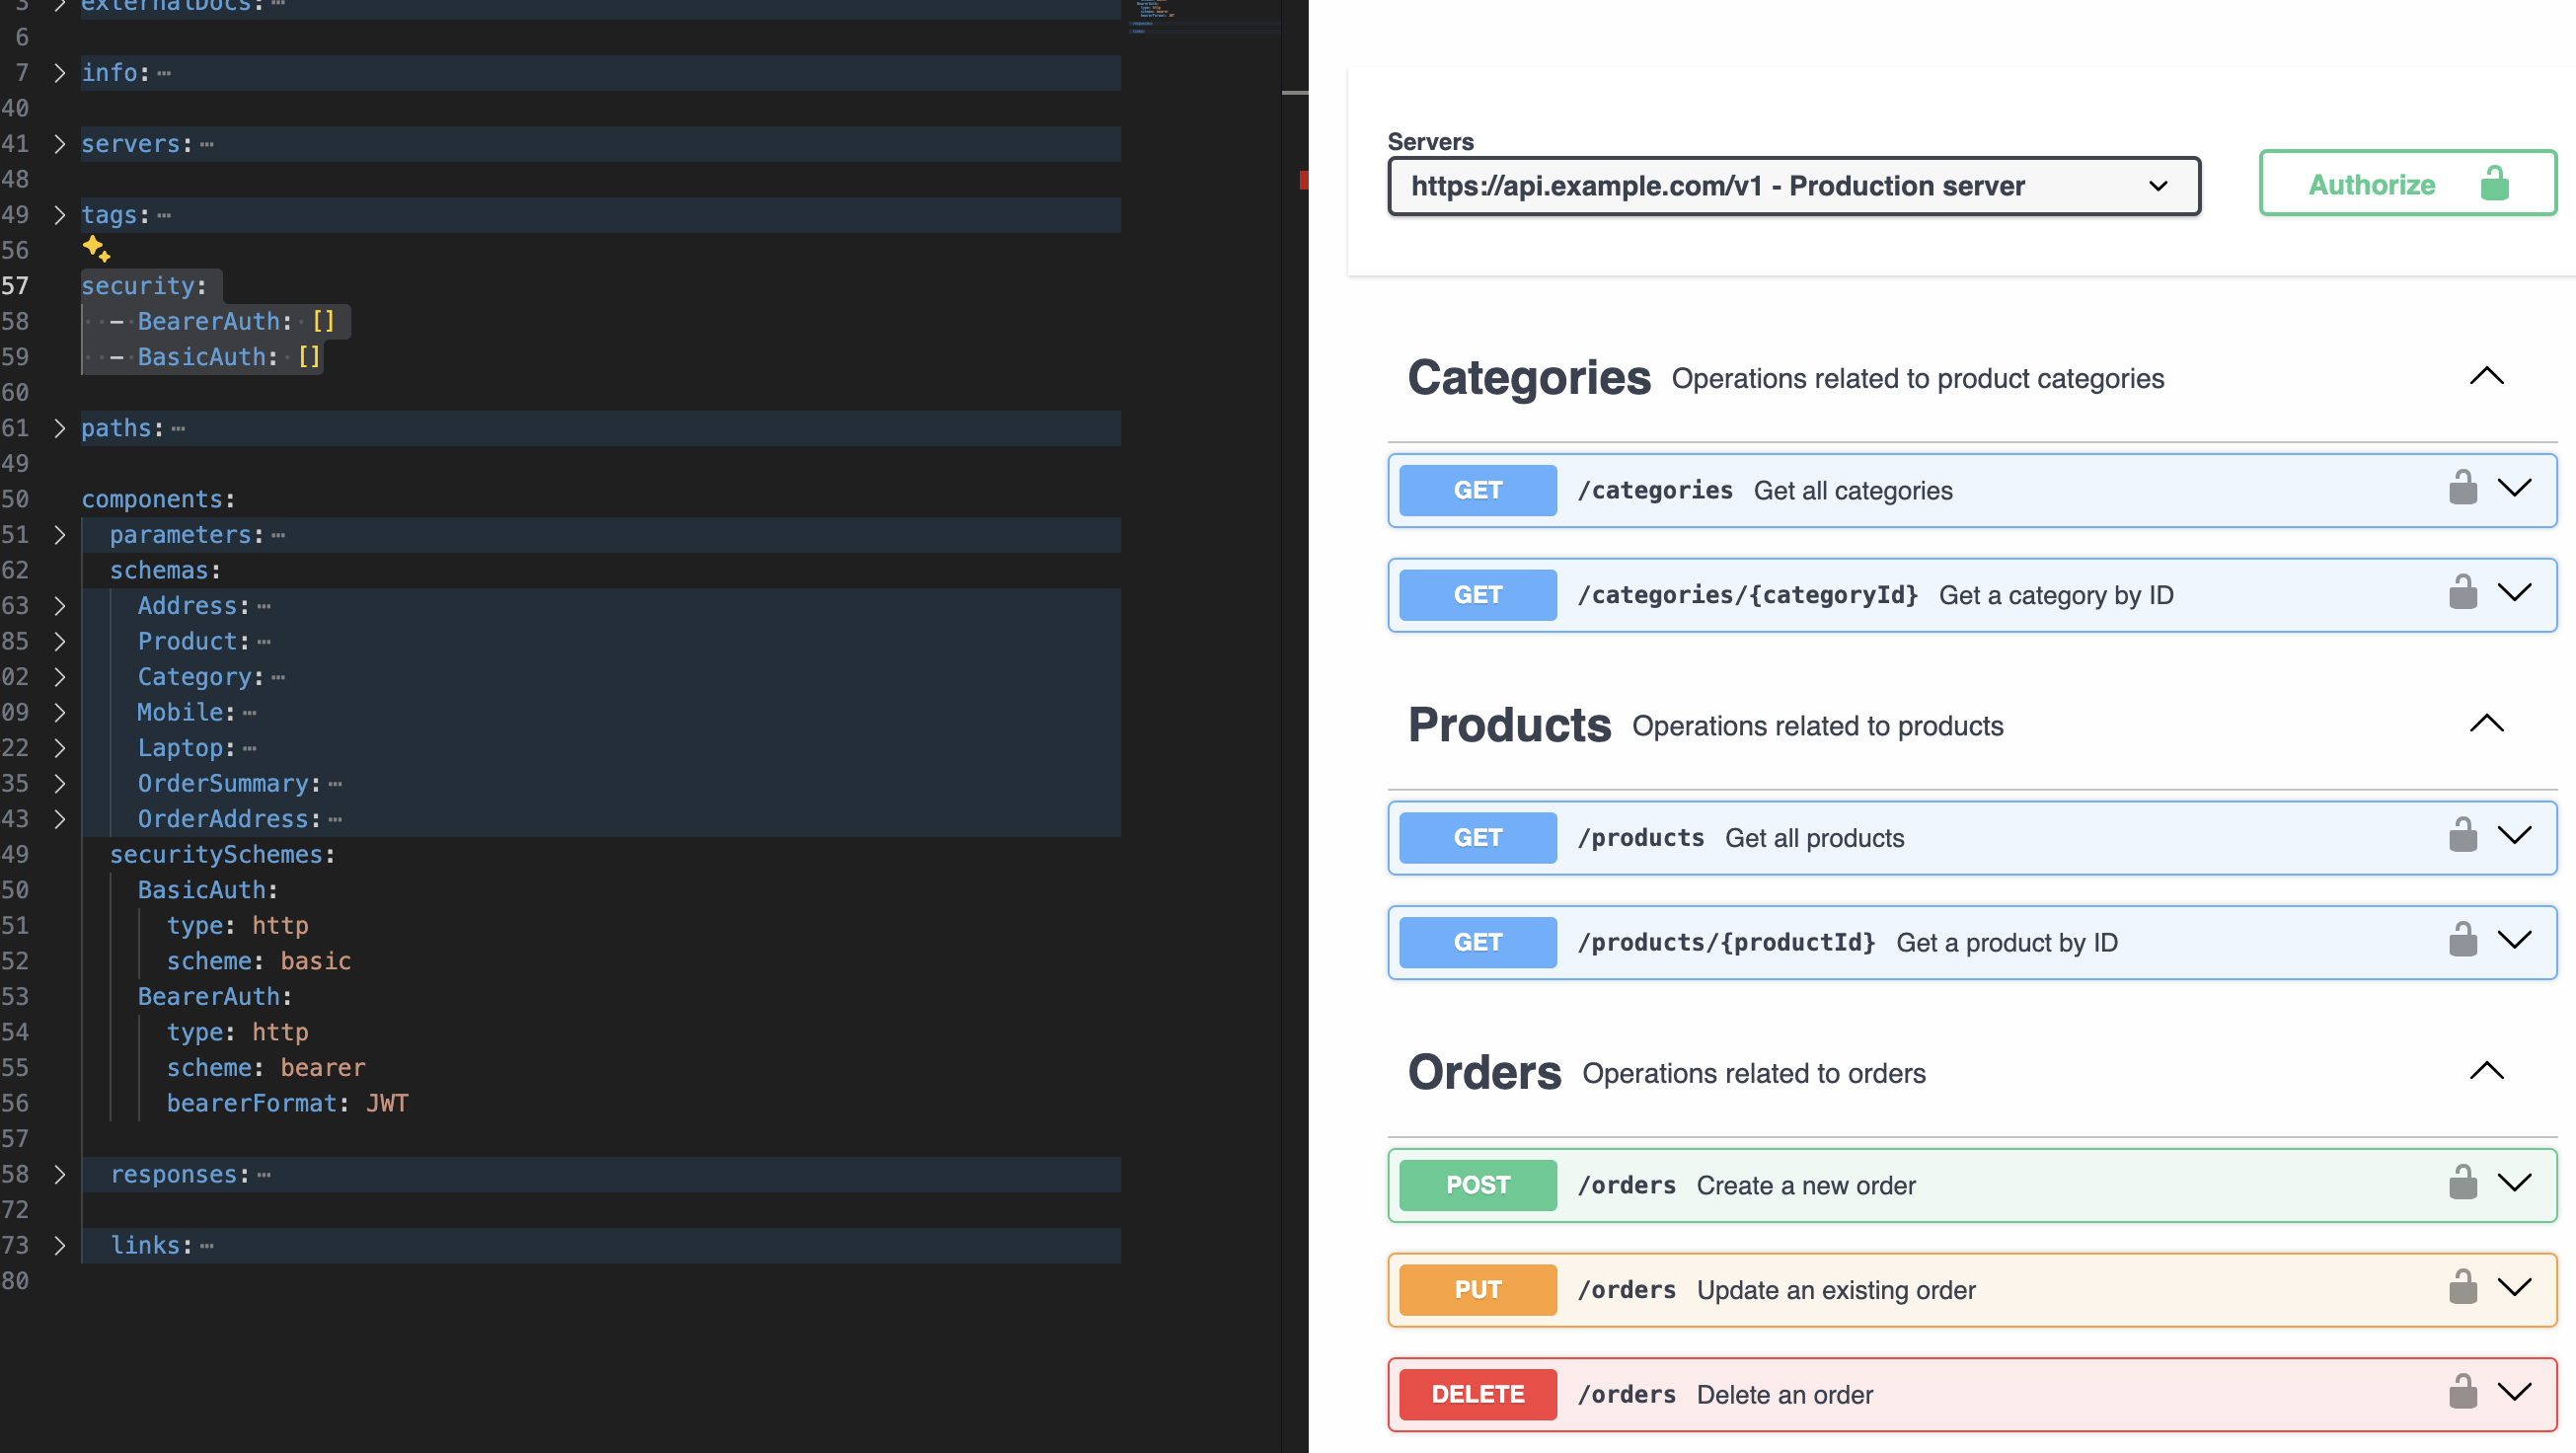Expand the GET /products/{productId} operation chevron

2514,940
